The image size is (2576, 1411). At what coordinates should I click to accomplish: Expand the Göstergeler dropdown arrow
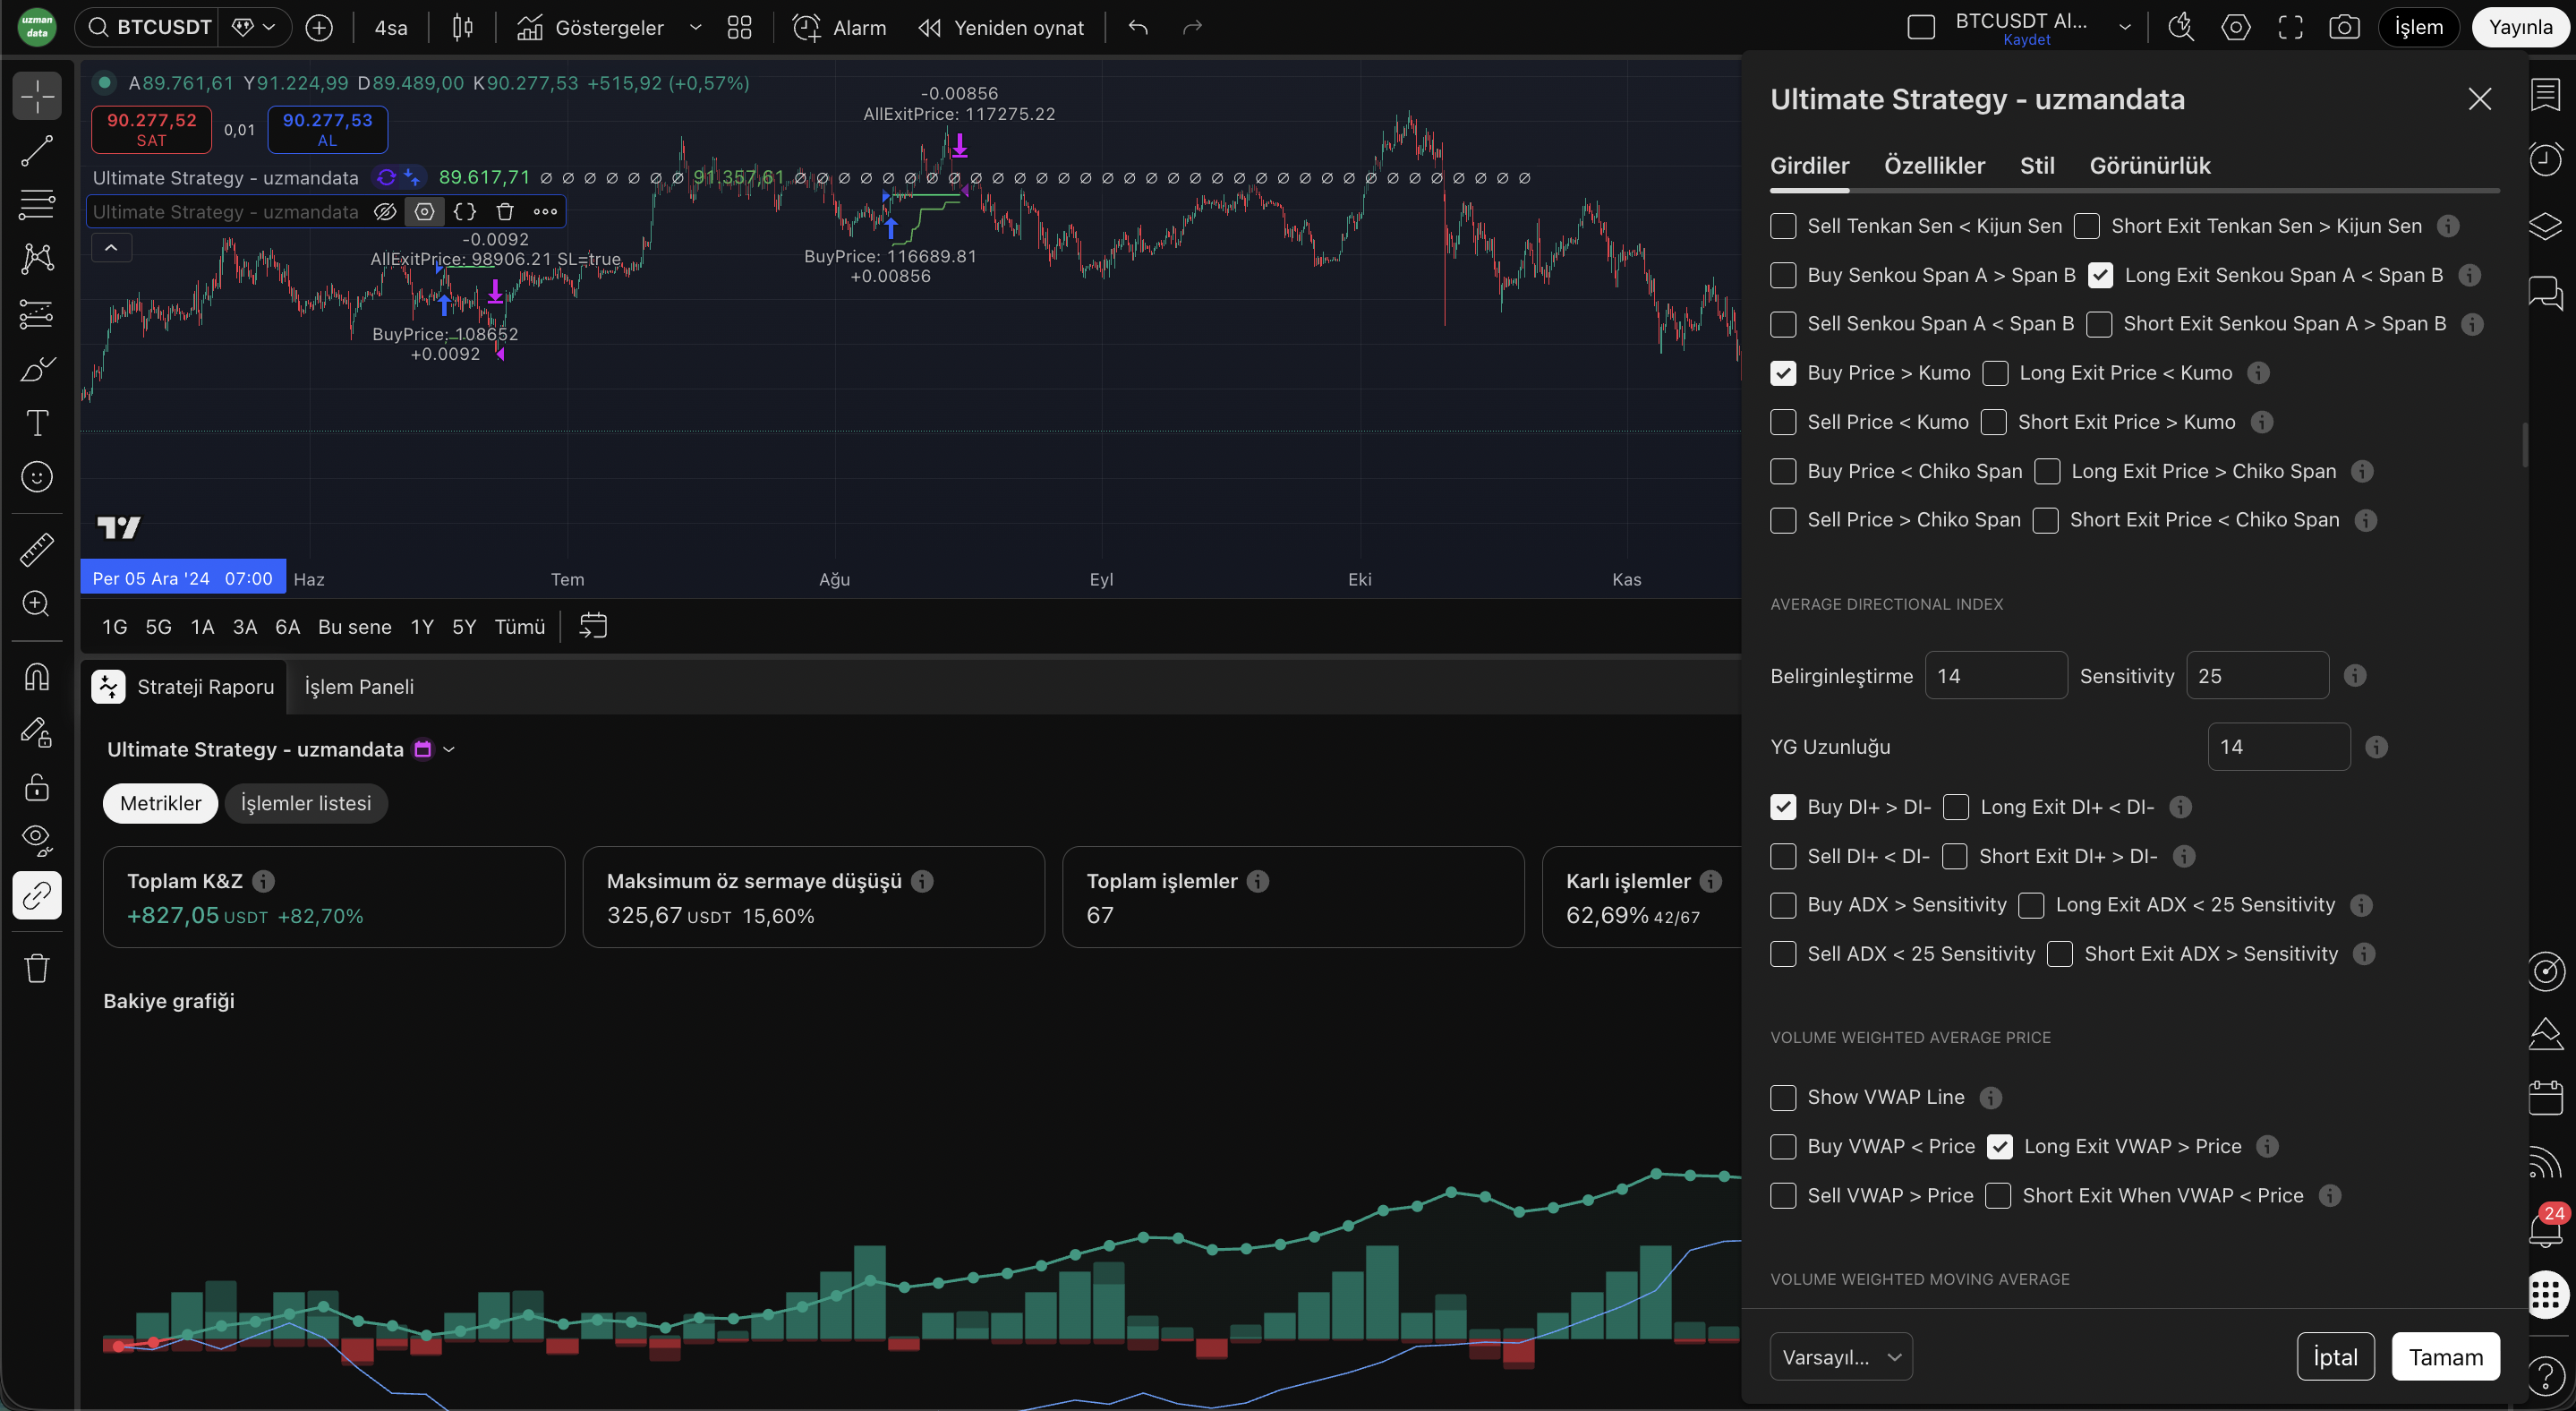tap(696, 27)
